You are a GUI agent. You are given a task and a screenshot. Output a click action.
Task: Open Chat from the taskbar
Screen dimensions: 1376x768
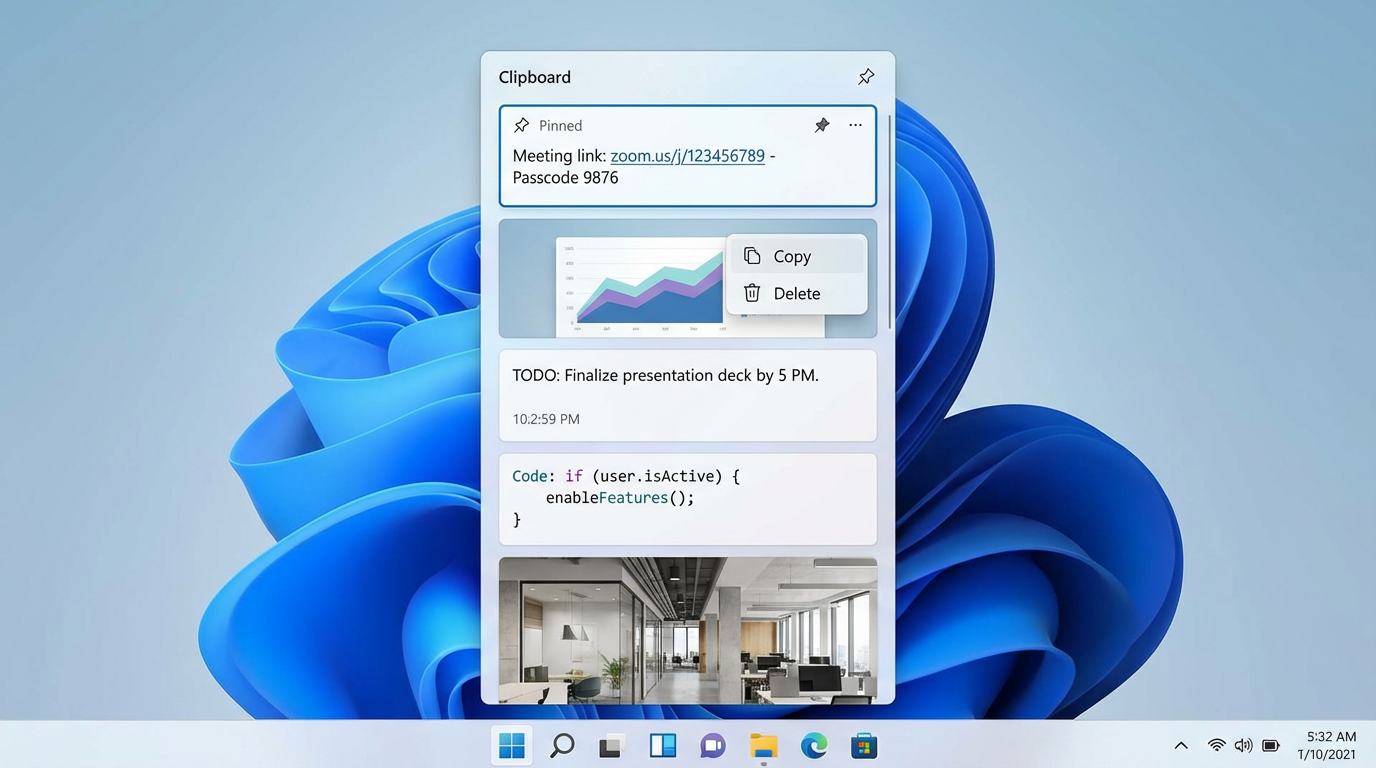[713, 745]
